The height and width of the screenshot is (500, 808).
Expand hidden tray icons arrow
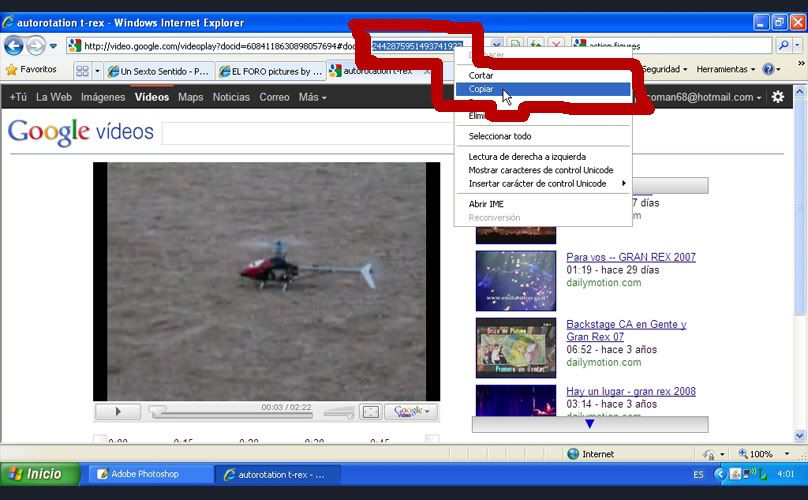click(720, 474)
